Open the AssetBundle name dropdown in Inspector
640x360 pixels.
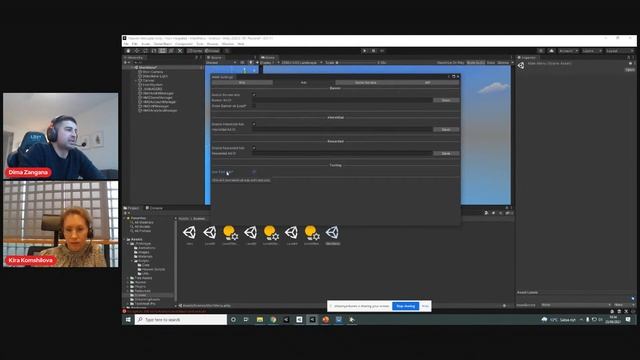(x=576, y=305)
